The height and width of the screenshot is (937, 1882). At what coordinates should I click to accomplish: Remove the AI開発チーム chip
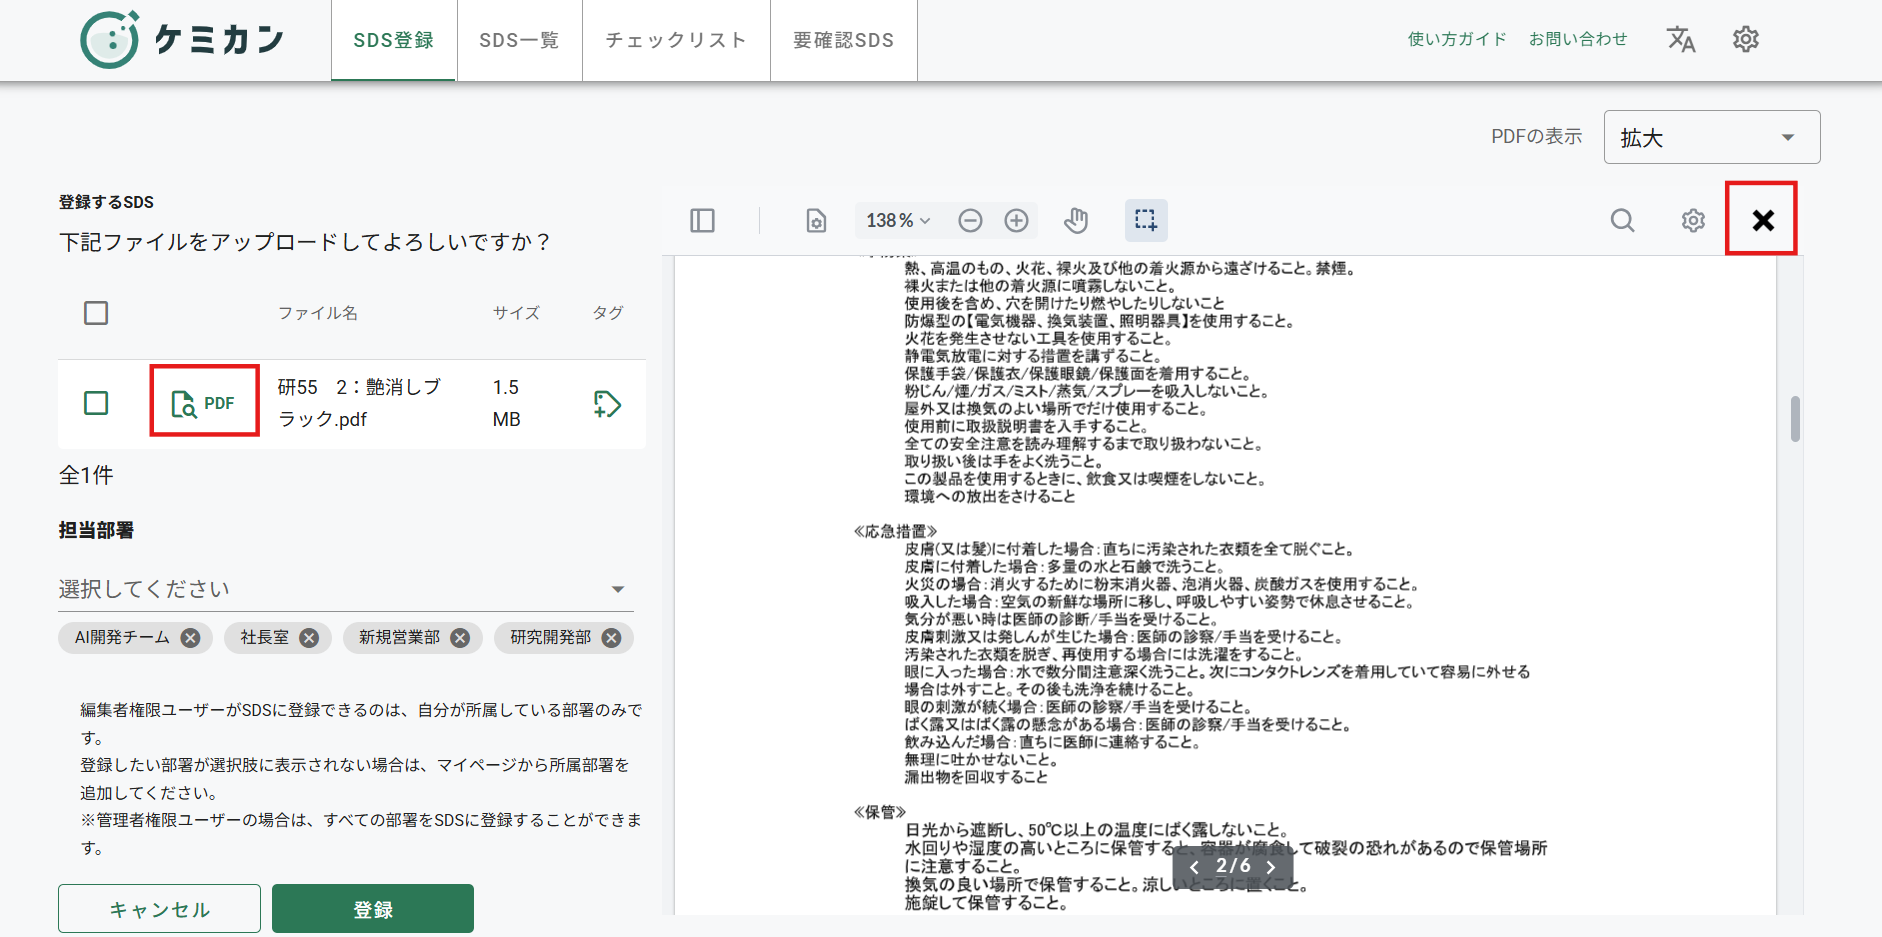coord(190,638)
